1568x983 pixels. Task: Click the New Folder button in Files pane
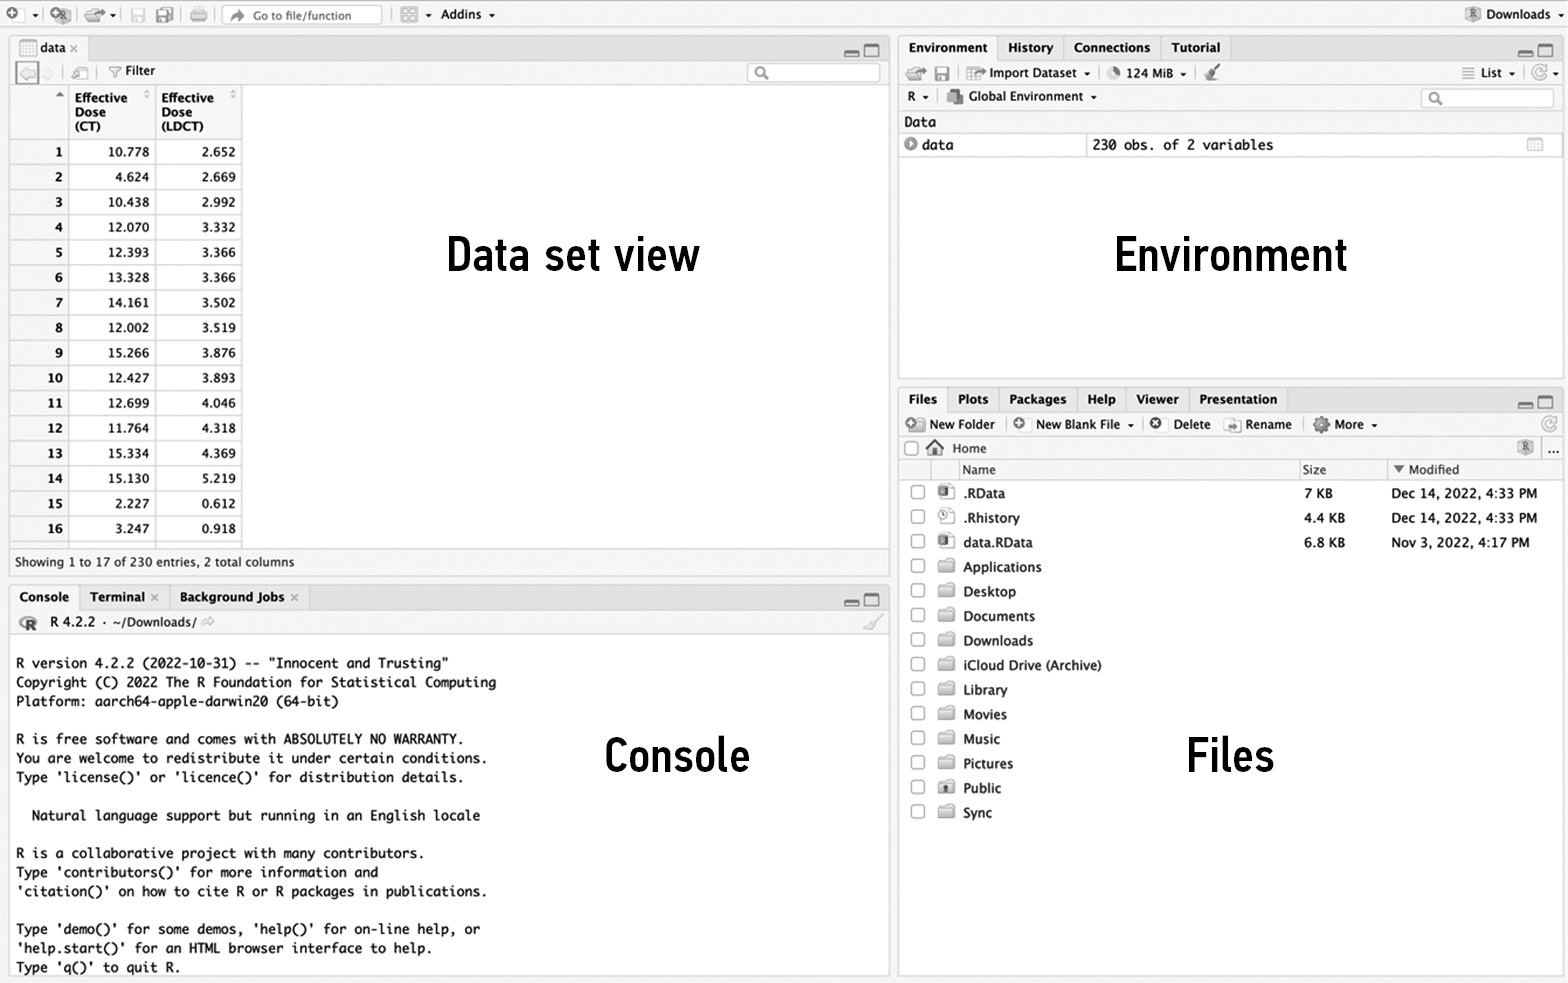pyautogui.click(x=951, y=424)
